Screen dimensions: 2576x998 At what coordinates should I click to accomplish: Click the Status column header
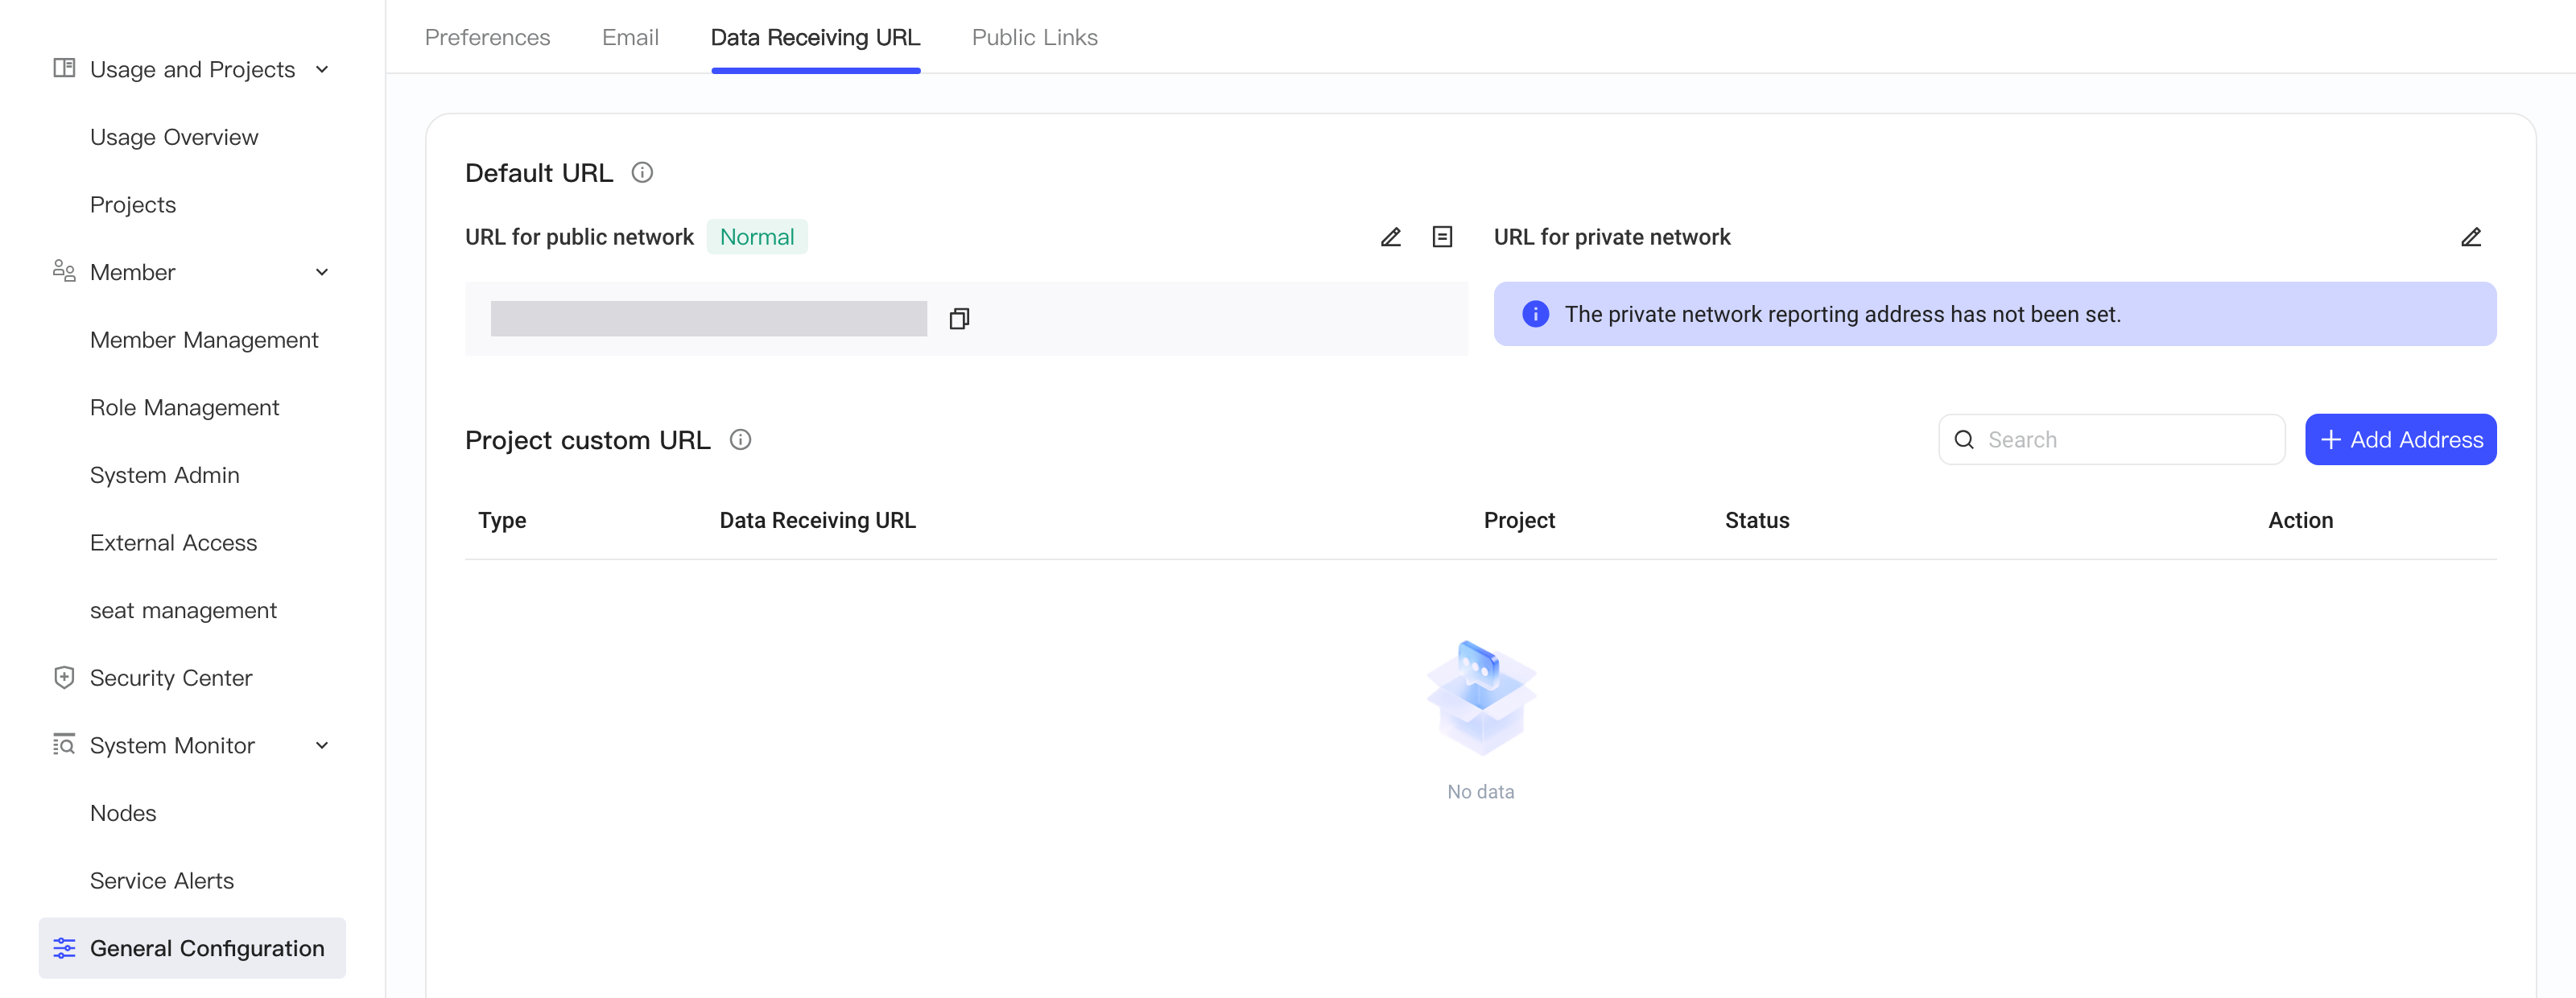[x=1757, y=521]
